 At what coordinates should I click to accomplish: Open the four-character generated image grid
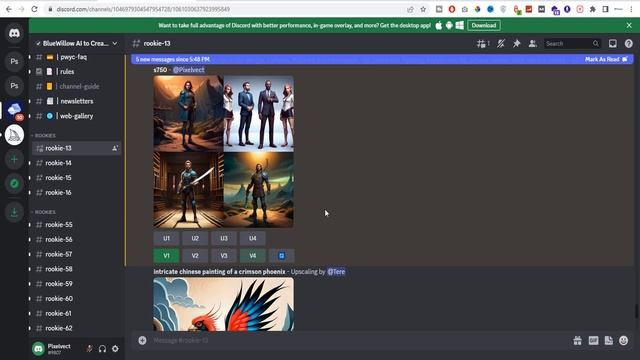pos(223,151)
